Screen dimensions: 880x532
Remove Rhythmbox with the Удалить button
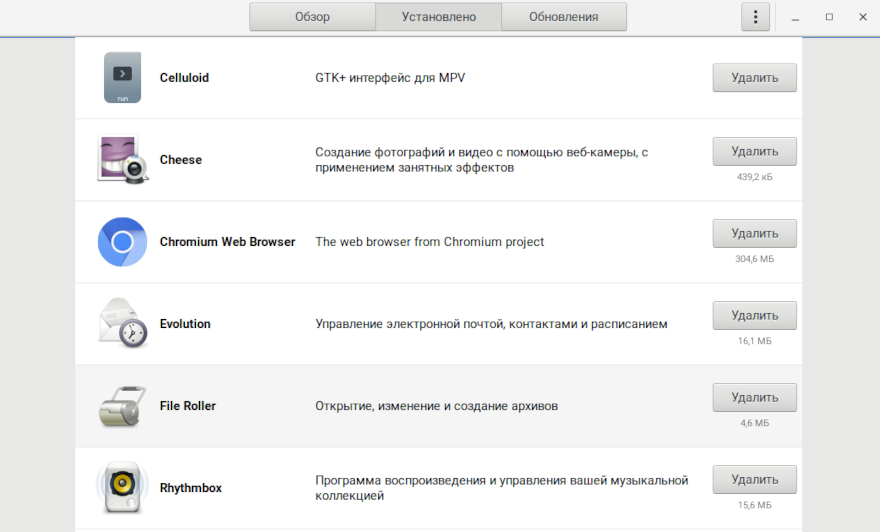(x=754, y=480)
